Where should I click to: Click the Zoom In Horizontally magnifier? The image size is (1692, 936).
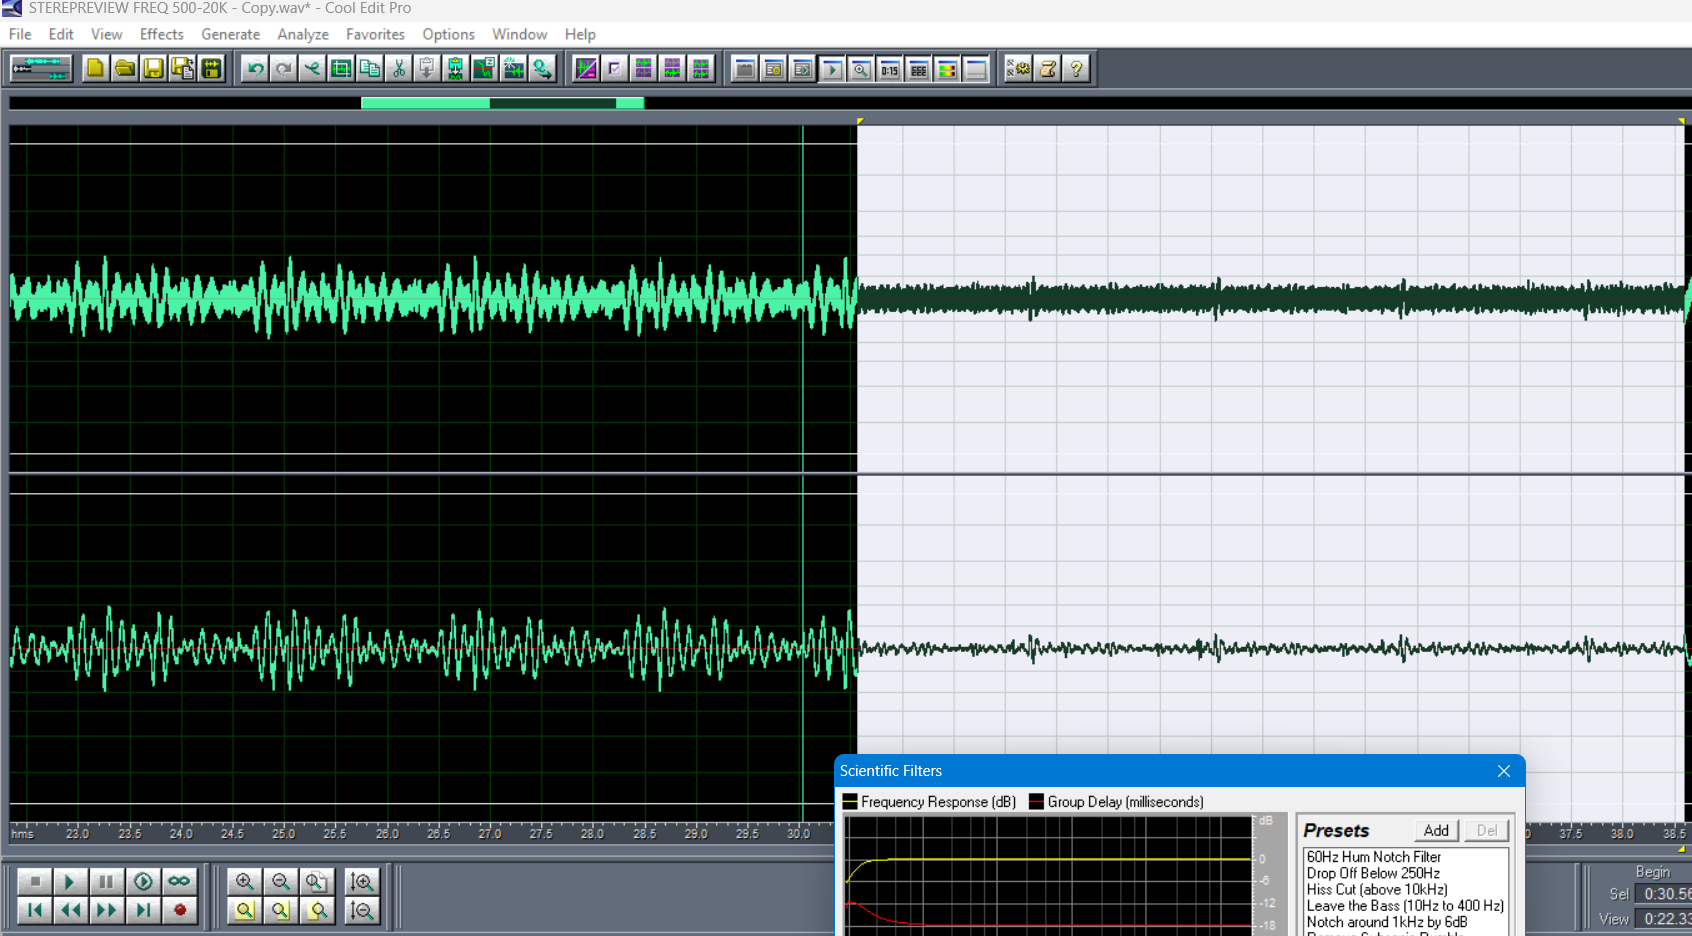[244, 881]
